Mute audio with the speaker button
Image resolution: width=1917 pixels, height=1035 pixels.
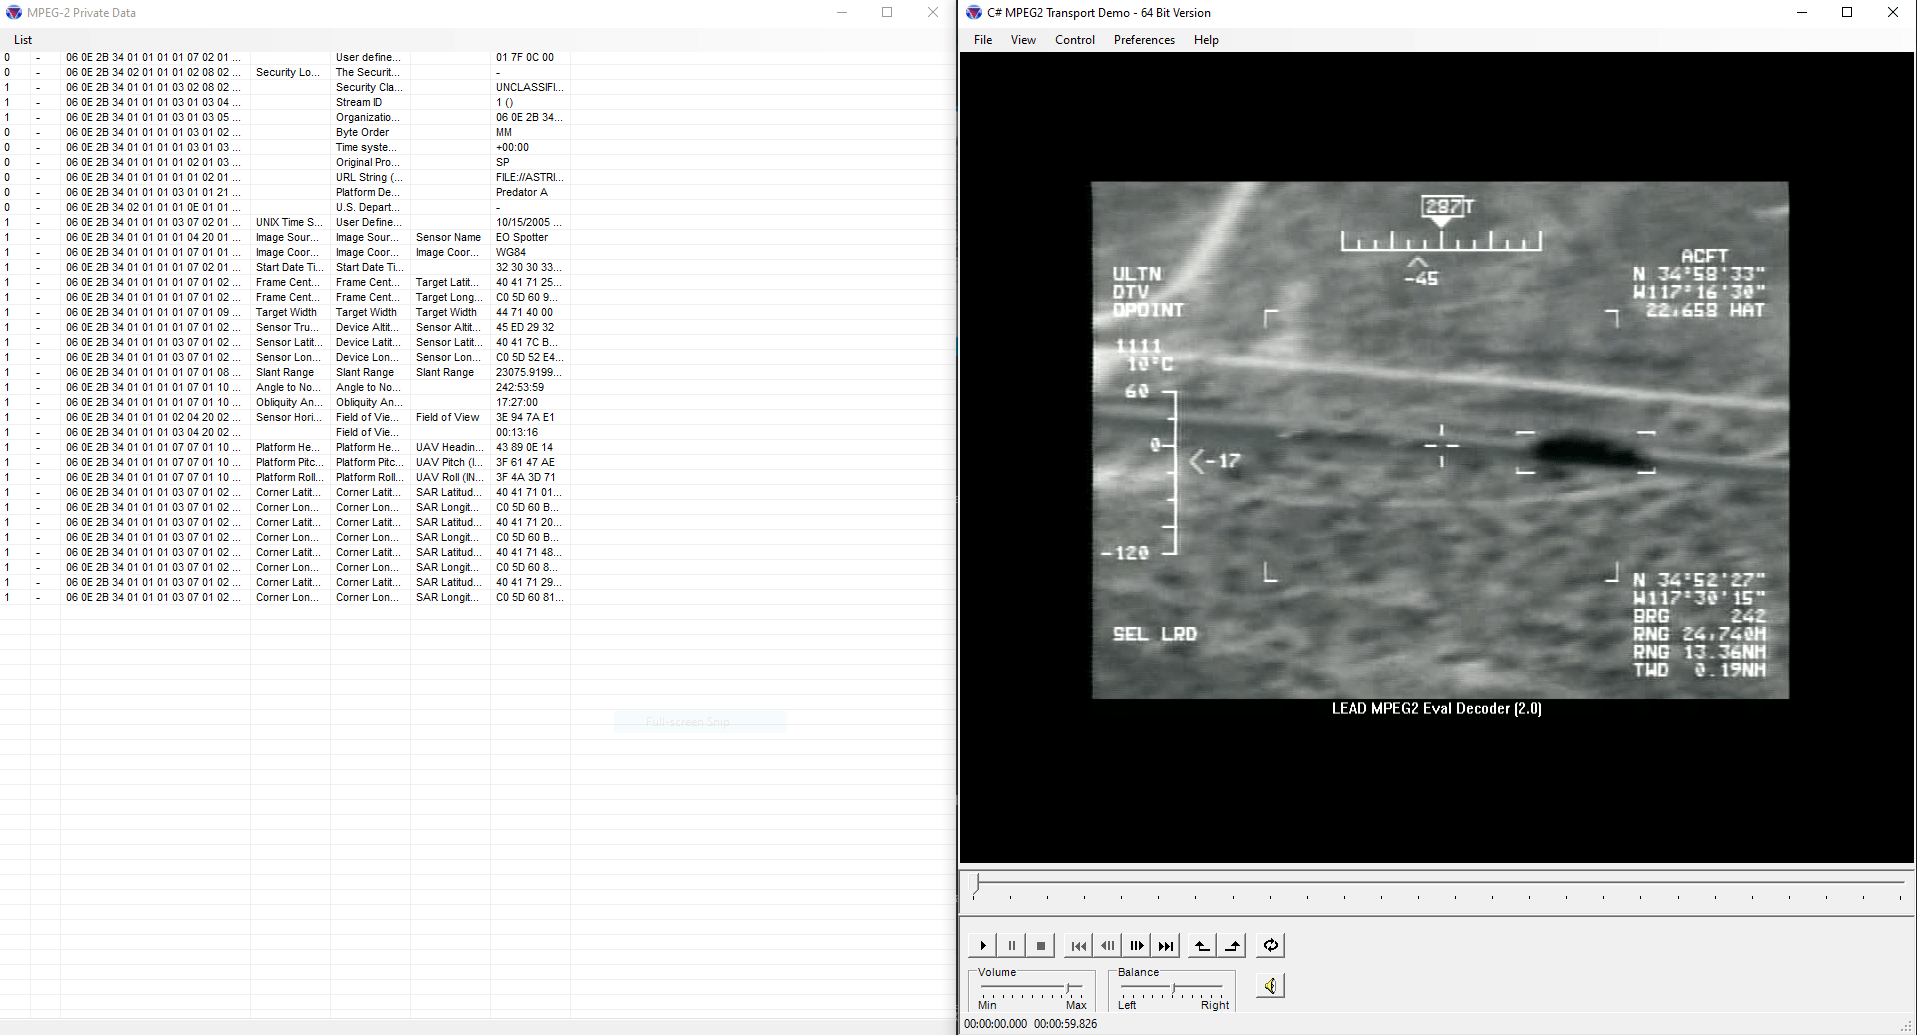[1270, 986]
